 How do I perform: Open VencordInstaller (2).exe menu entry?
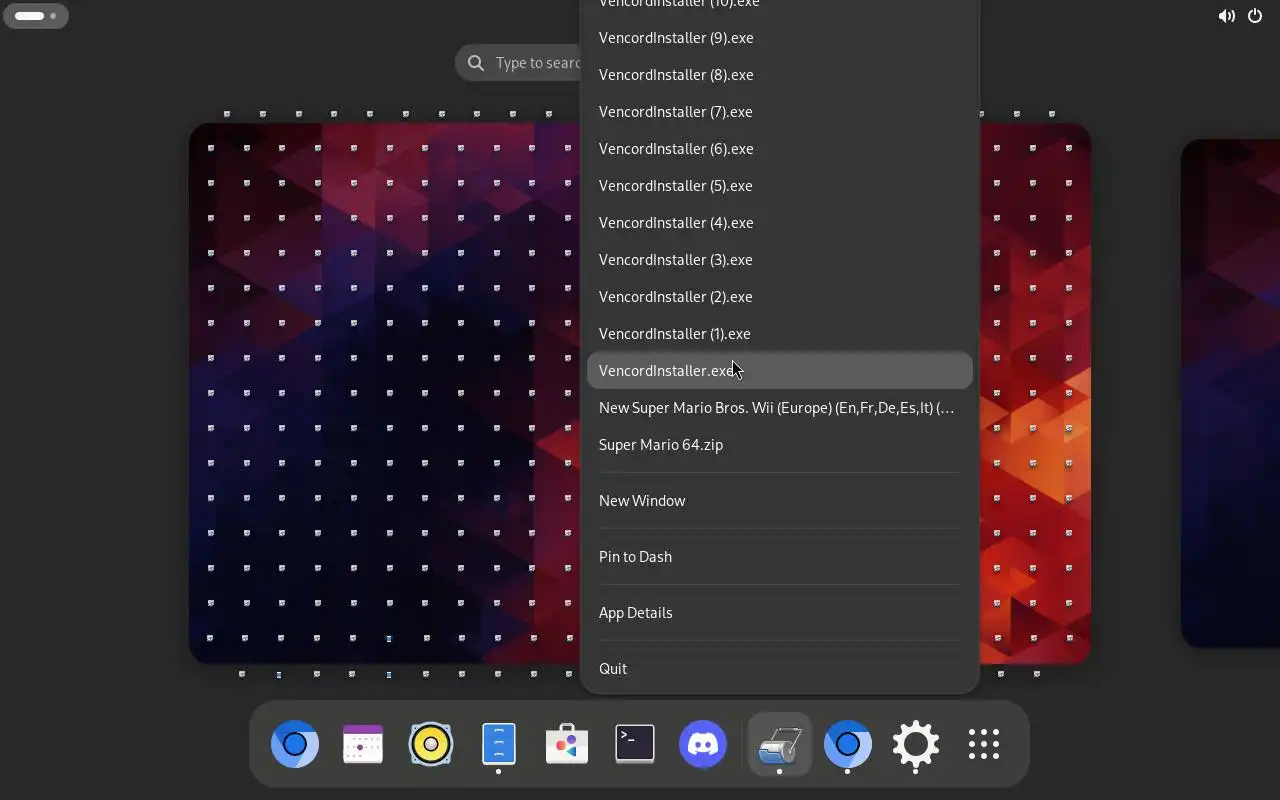click(x=780, y=297)
